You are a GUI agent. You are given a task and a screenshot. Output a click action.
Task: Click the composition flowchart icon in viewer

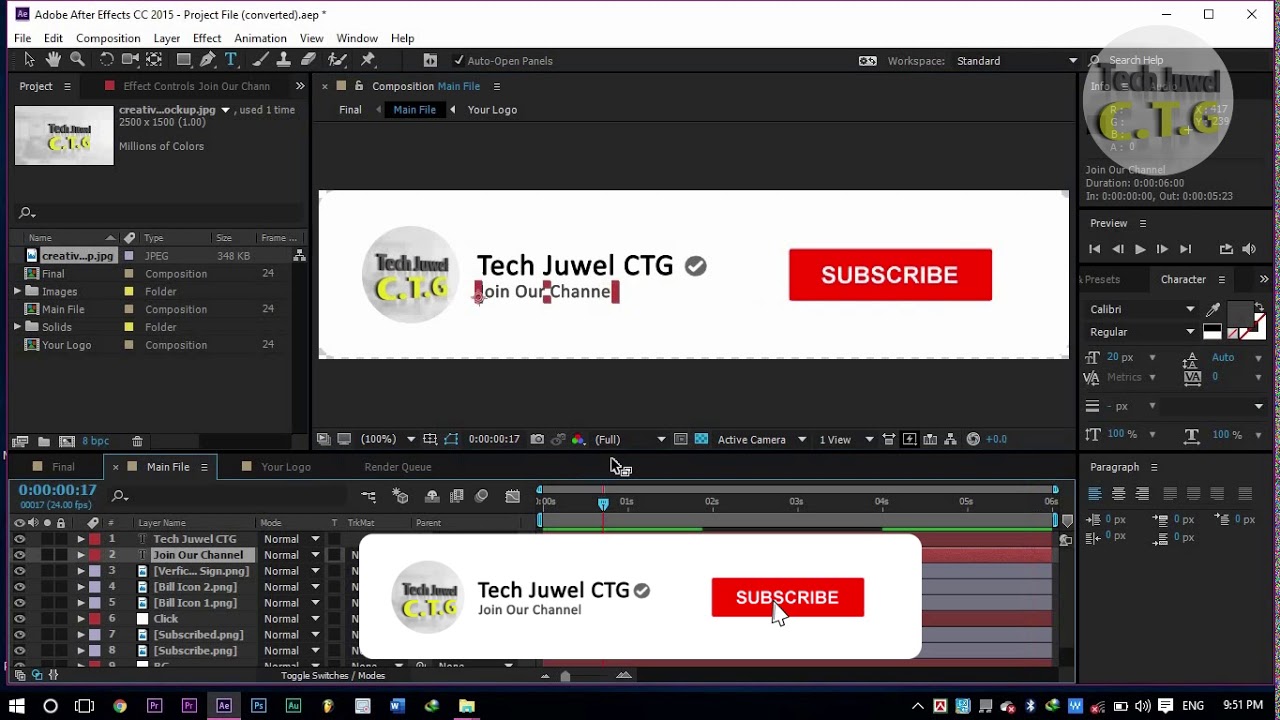[950, 439]
